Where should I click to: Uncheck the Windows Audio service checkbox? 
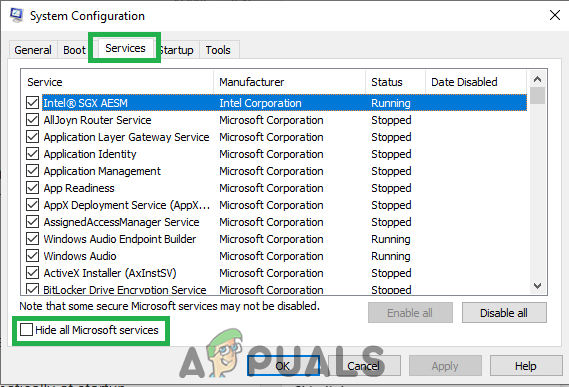coord(32,256)
